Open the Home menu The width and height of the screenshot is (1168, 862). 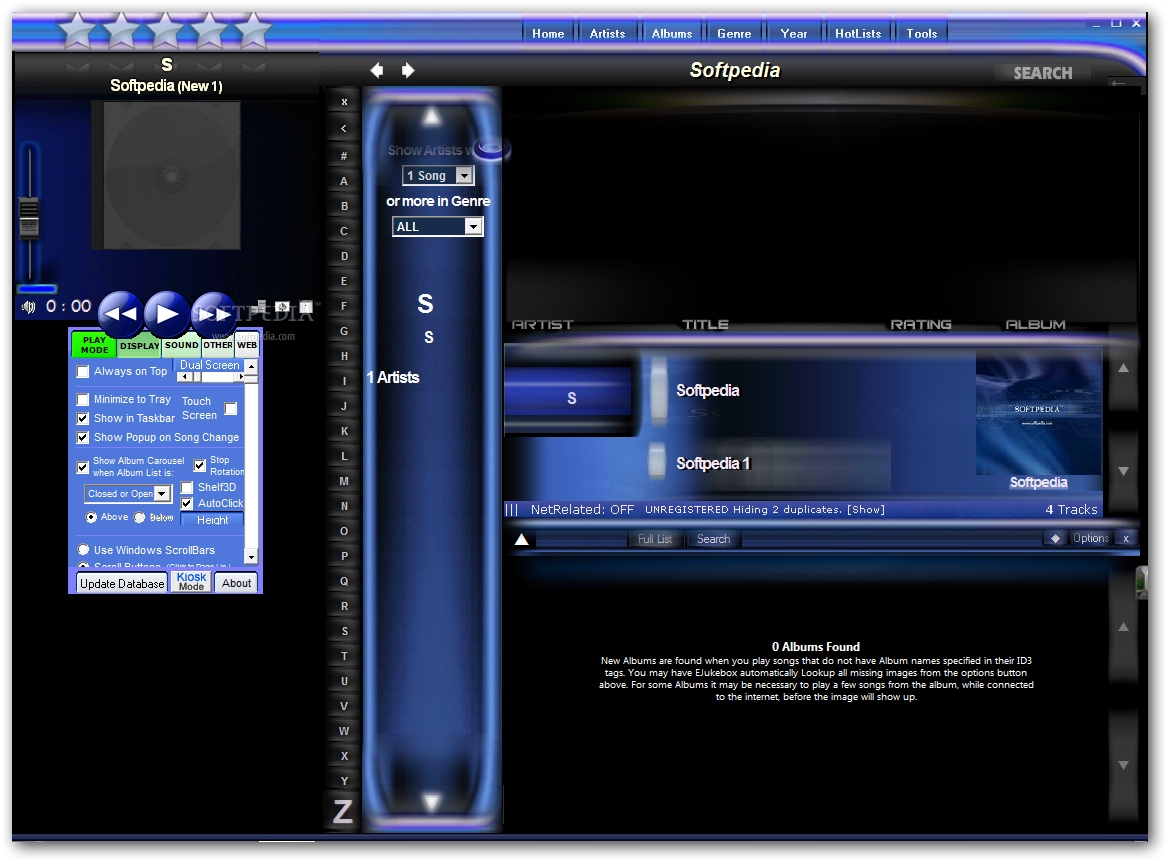click(548, 34)
